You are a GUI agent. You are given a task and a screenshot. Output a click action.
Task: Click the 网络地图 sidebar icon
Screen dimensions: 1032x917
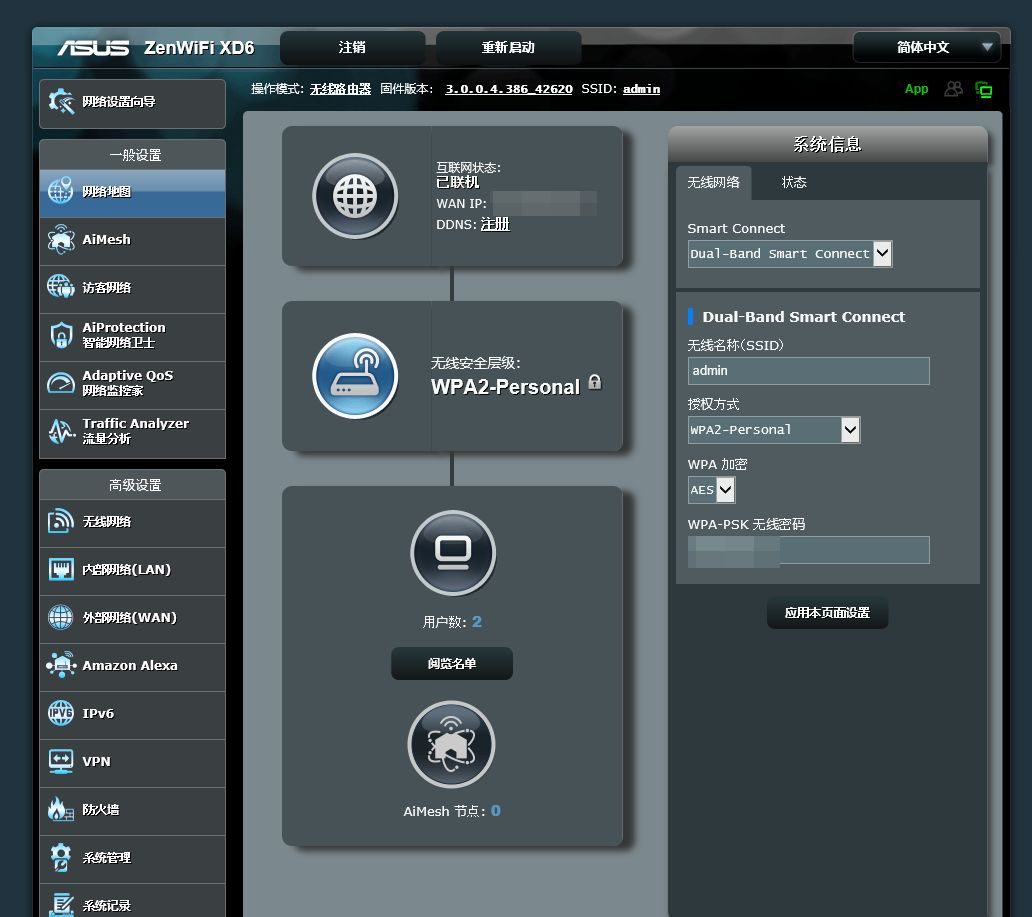point(61,191)
